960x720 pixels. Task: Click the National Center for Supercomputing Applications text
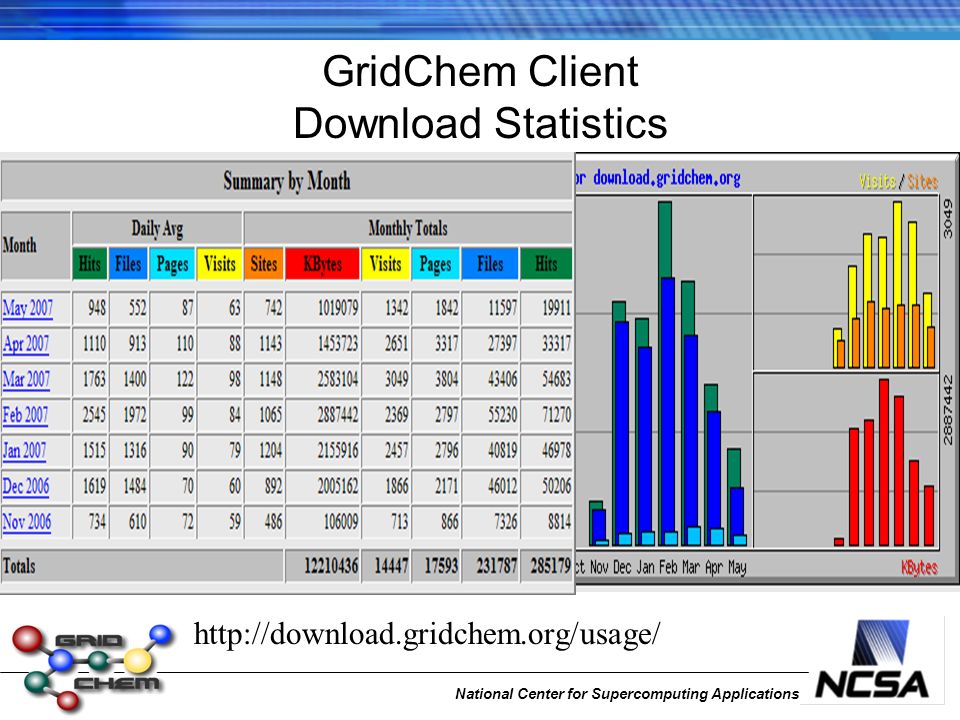point(627,694)
